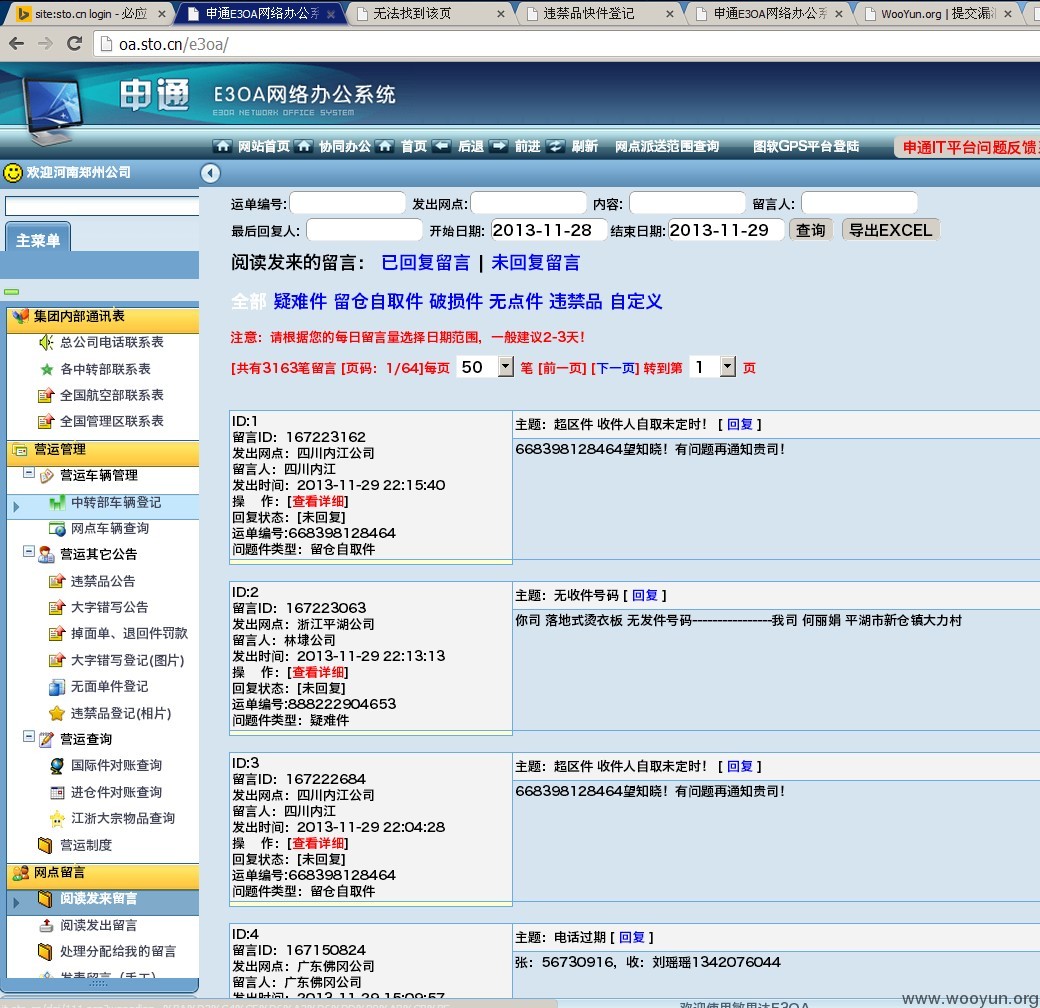Open 大字错写登记(图片) in sidebar
The width and height of the screenshot is (1040, 1008).
[x=127, y=661]
